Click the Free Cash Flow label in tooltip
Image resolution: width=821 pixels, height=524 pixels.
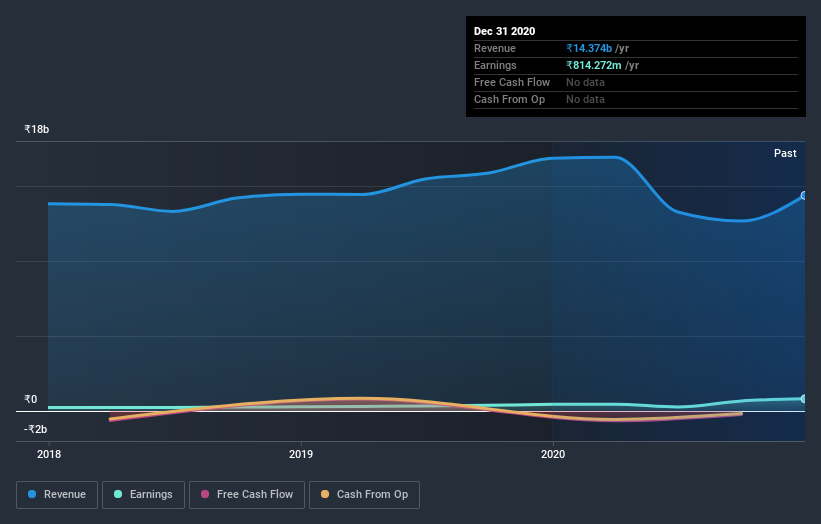point(512,82)
